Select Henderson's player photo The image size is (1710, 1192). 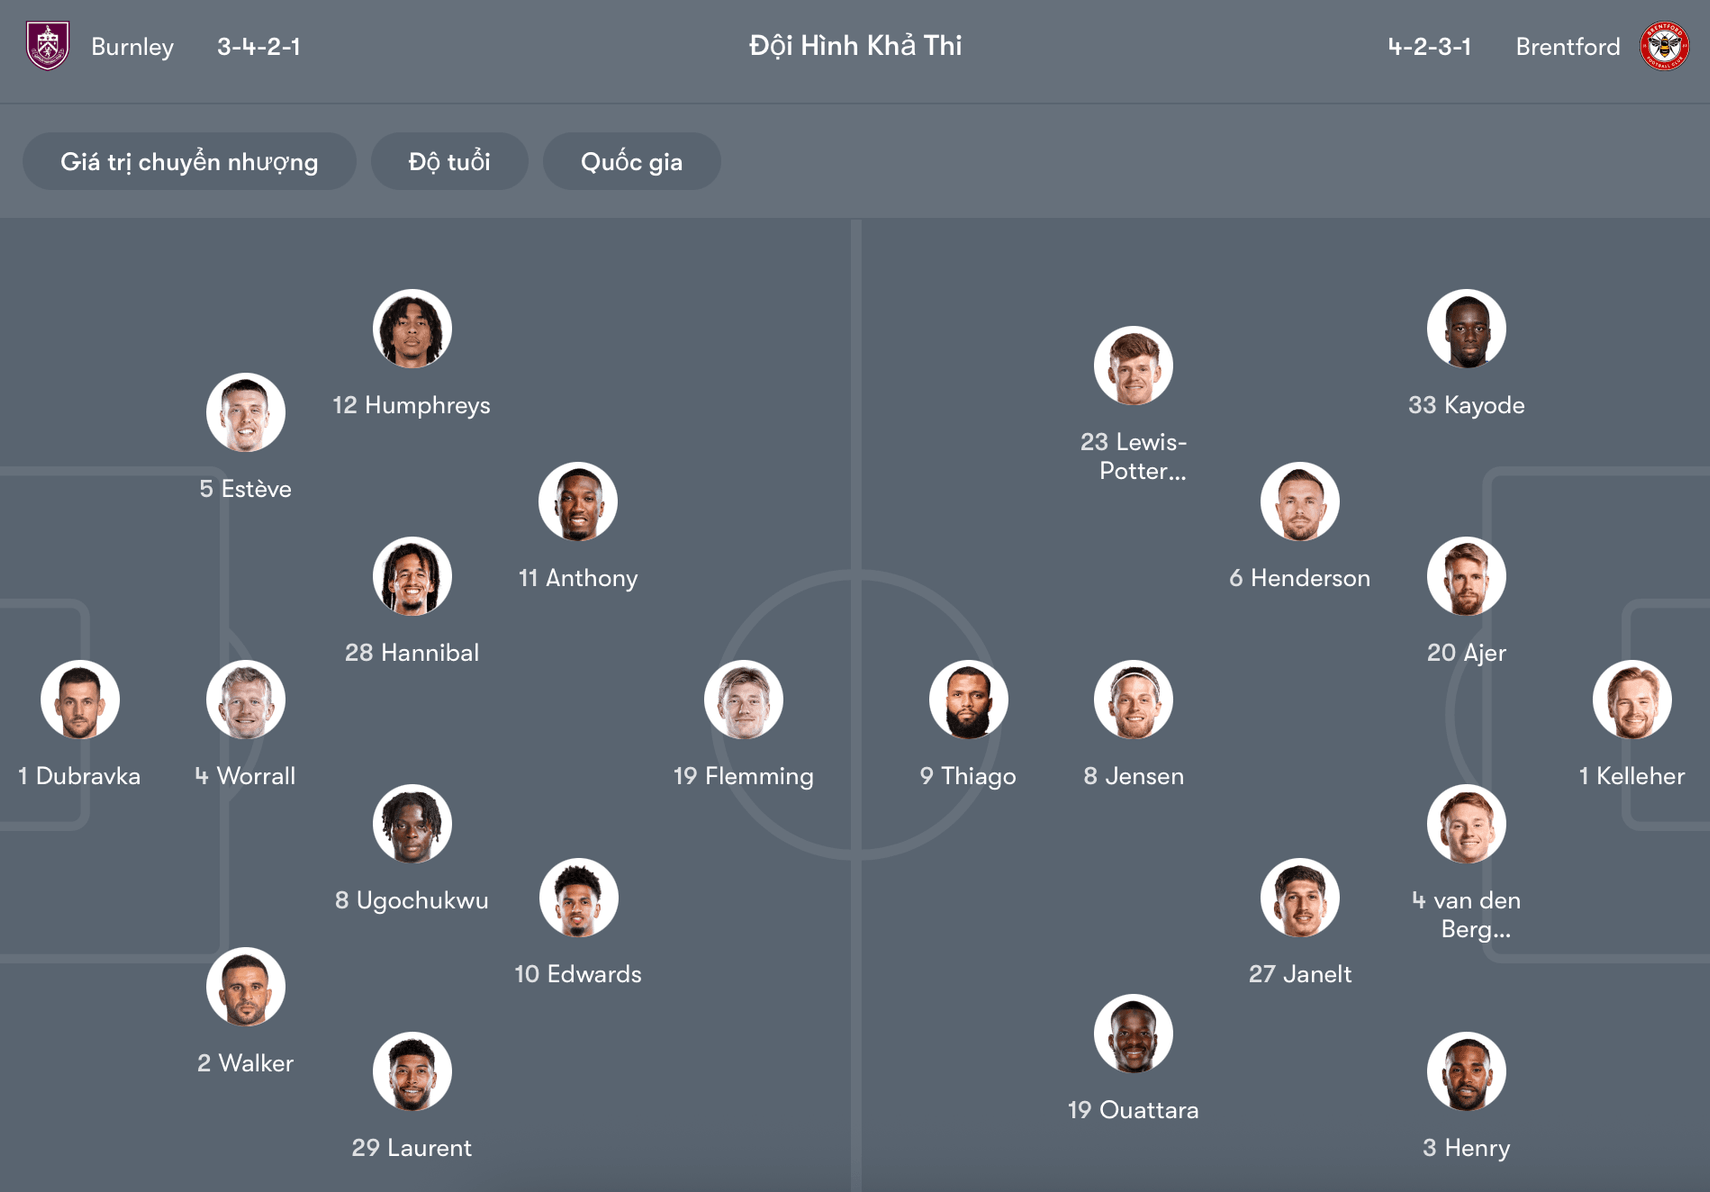[x=1300, y=502]
